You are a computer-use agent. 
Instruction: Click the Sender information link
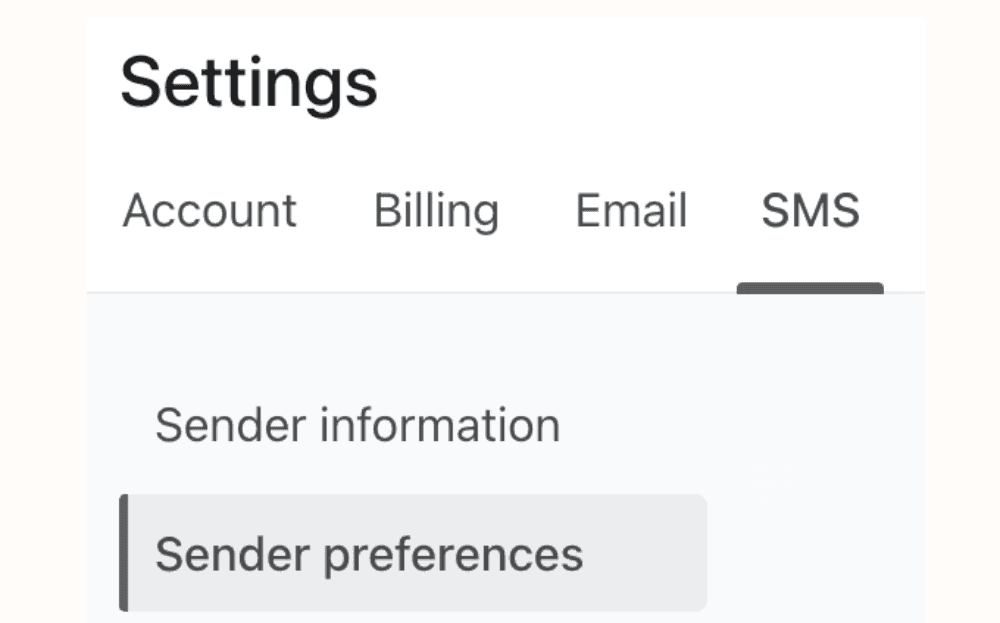pos(358,425)
